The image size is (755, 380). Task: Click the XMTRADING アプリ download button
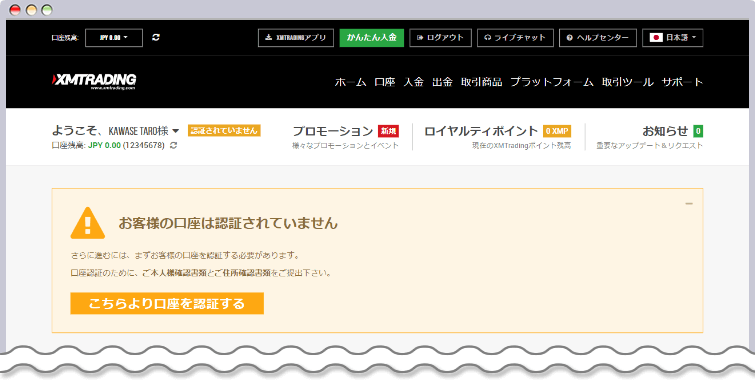(x=296, y=38)
